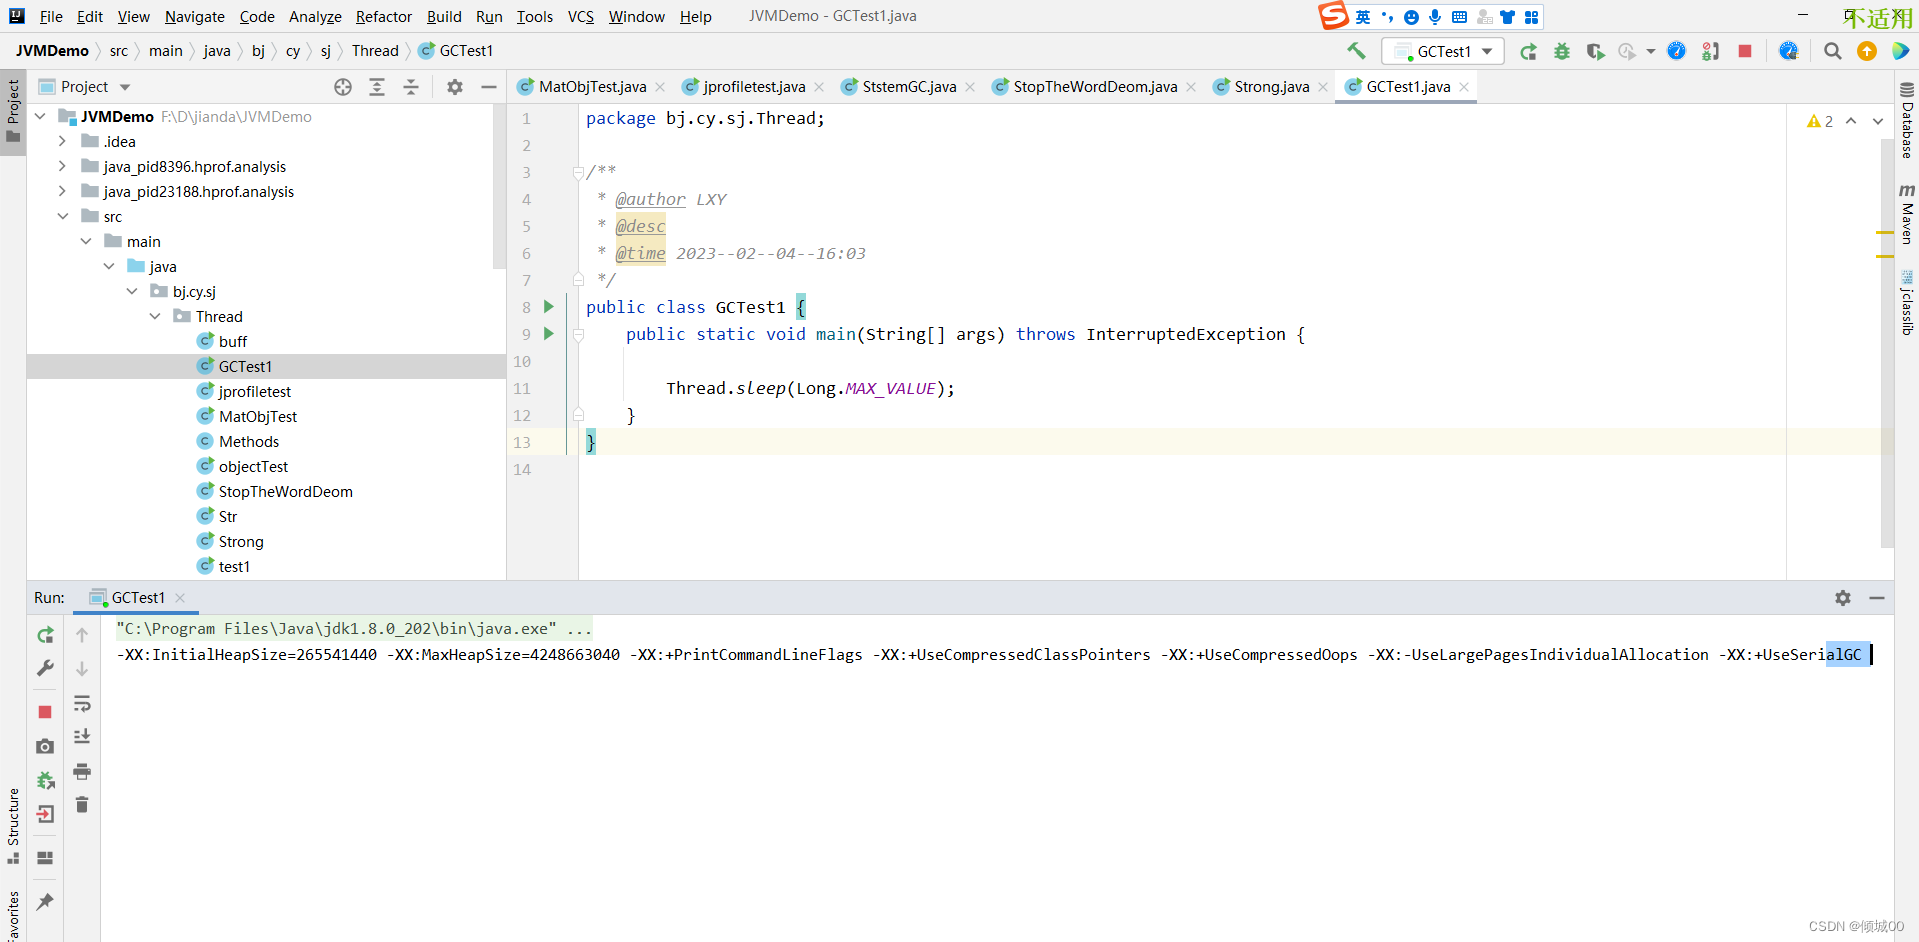
Task: Toggle soft-wrap in Run console
Action: 82,704
